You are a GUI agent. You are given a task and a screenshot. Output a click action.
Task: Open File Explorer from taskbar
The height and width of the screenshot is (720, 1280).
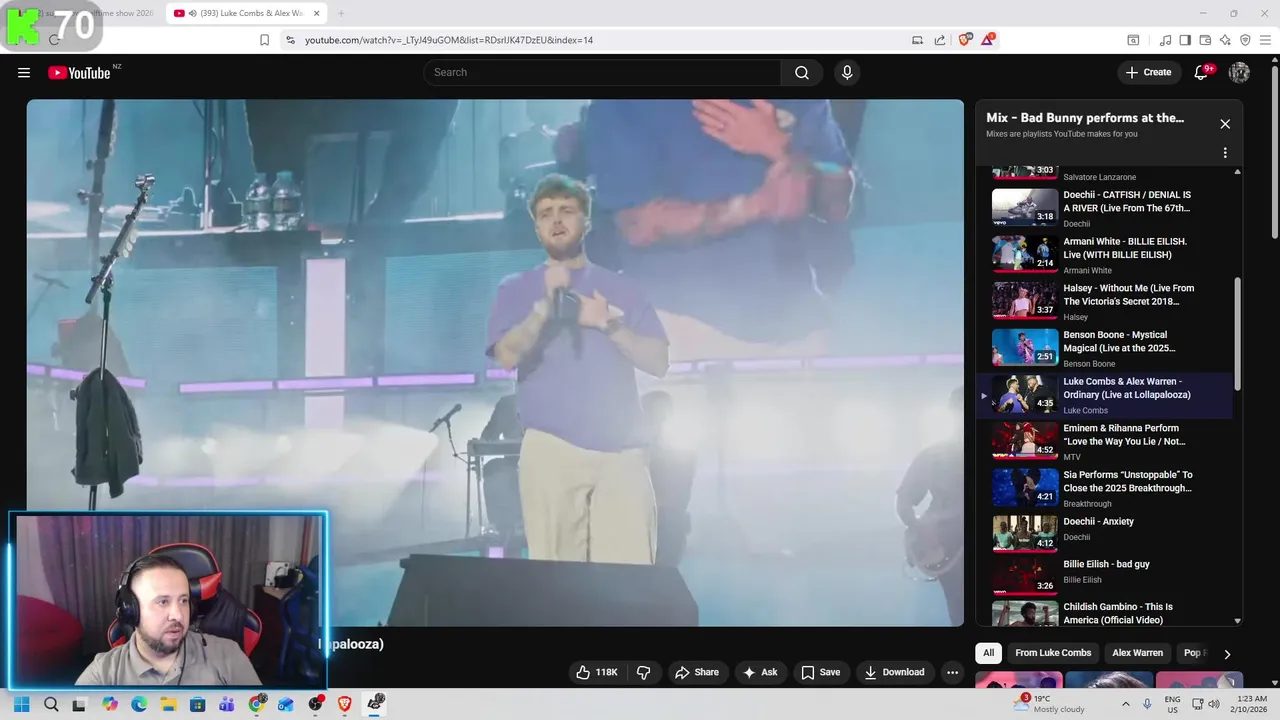click(168, 704)
